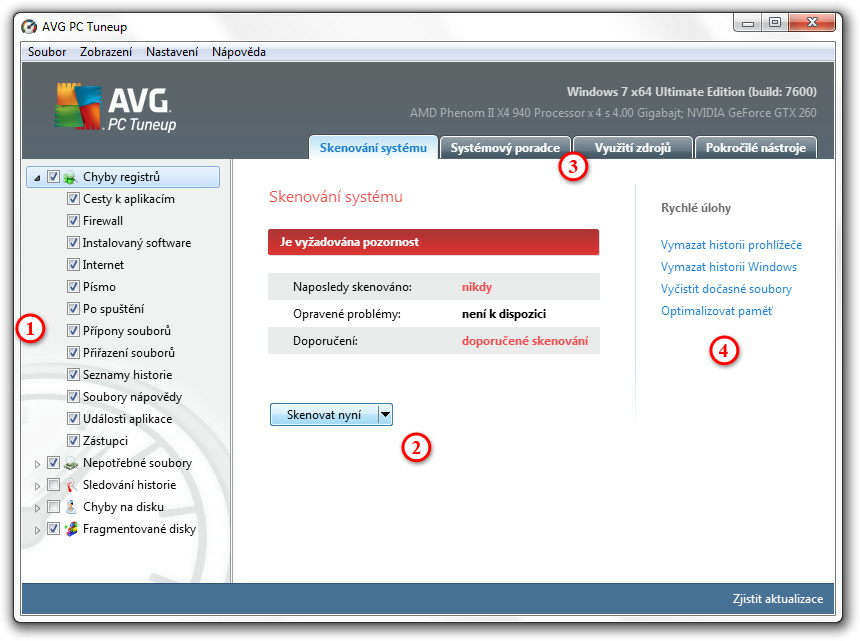Click the Je vyžadována pozornost banner
Image resolution: width=860 pixels, height=641 pixels.
coord(433,242)
